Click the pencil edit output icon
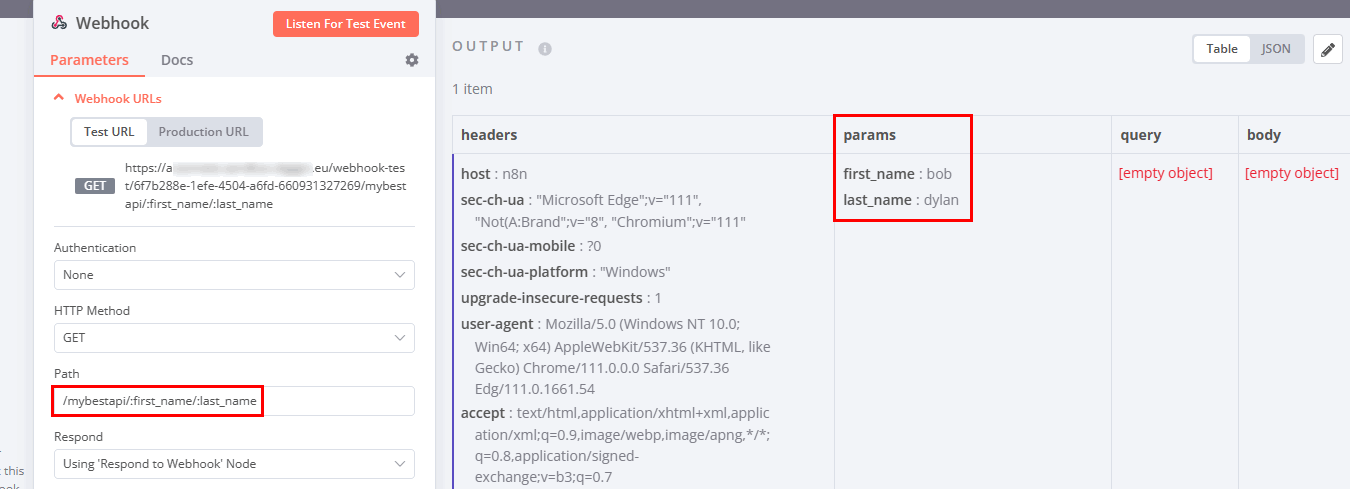1350x489 pixels. pyautogui.click(x=1328, y=49)
